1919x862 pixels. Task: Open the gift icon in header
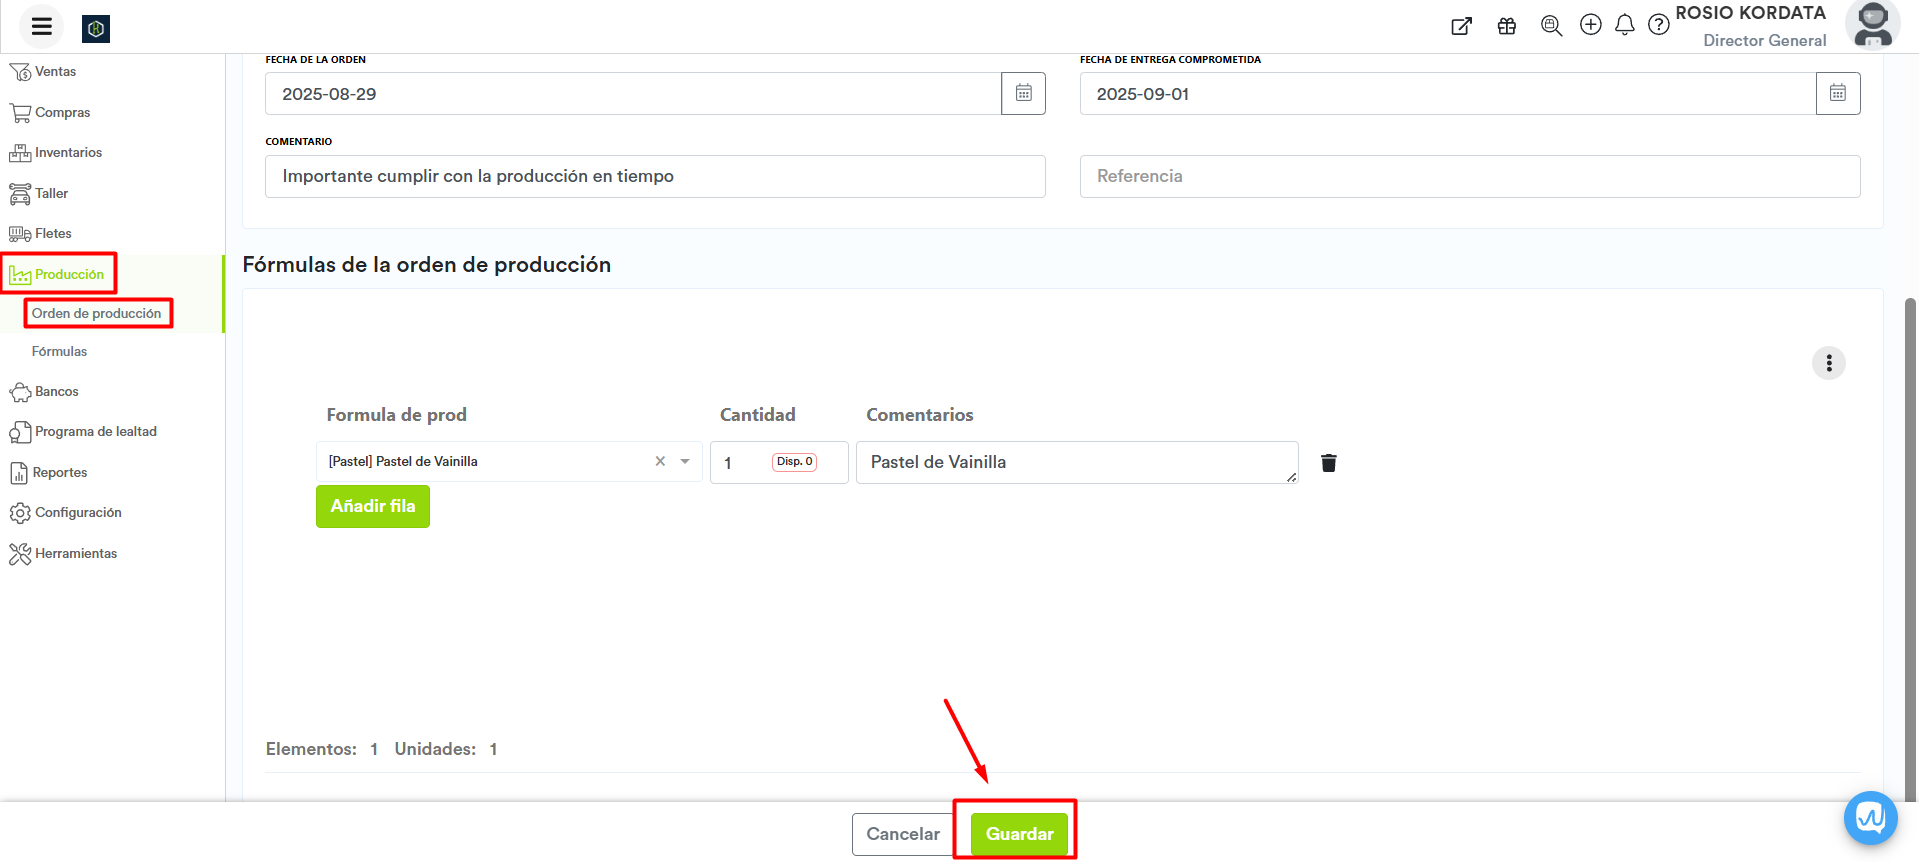(1507, 26)
